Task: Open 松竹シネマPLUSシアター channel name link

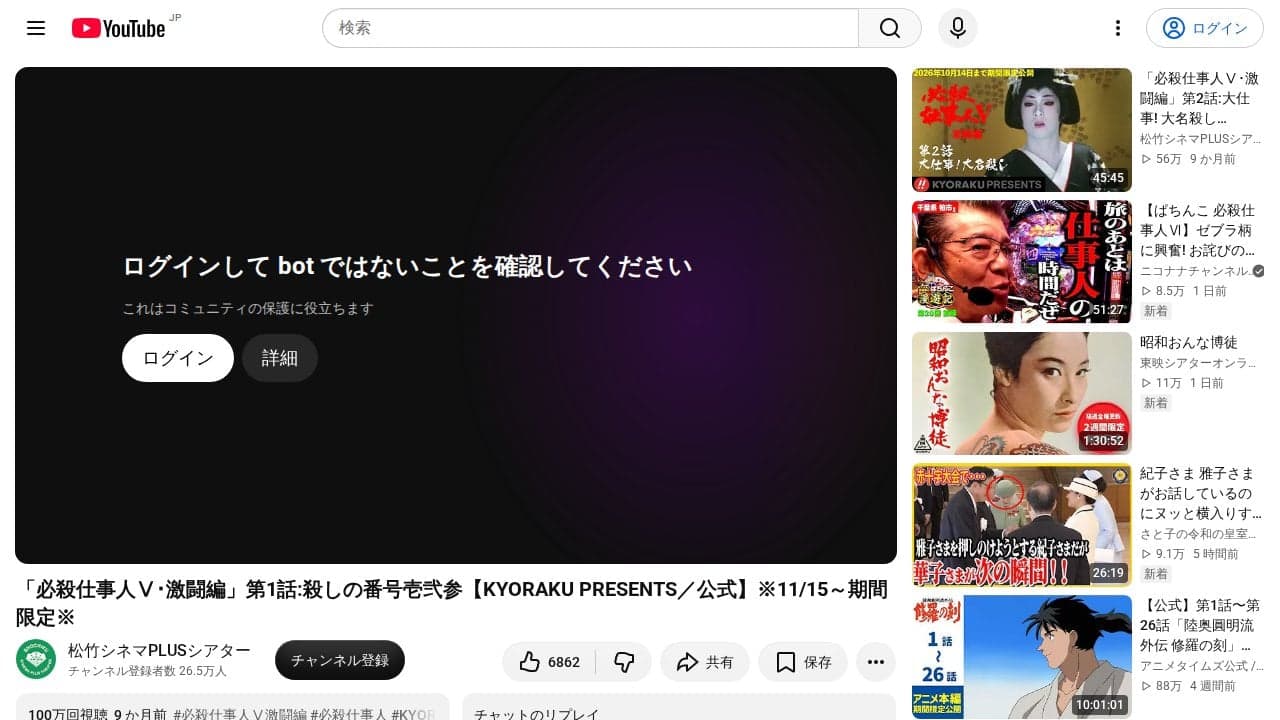Action: coord(159,651)
